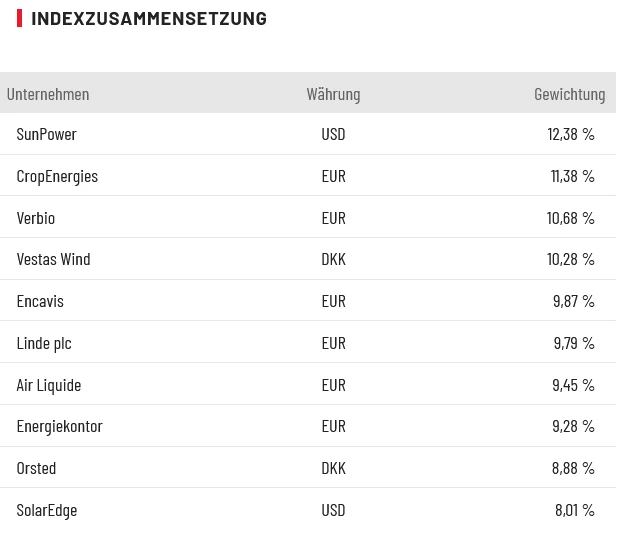Screen dimensions: 618x551
Task: Select the Verbio row name
Action: point(36,218)
